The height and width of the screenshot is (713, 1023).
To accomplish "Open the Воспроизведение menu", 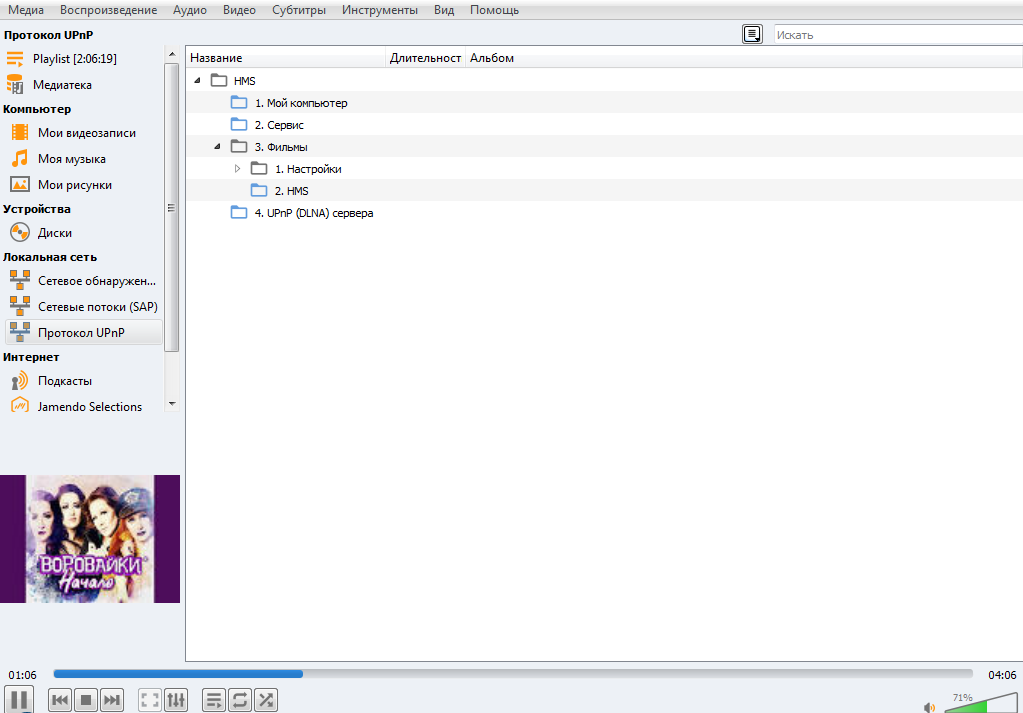I will 108,10.
